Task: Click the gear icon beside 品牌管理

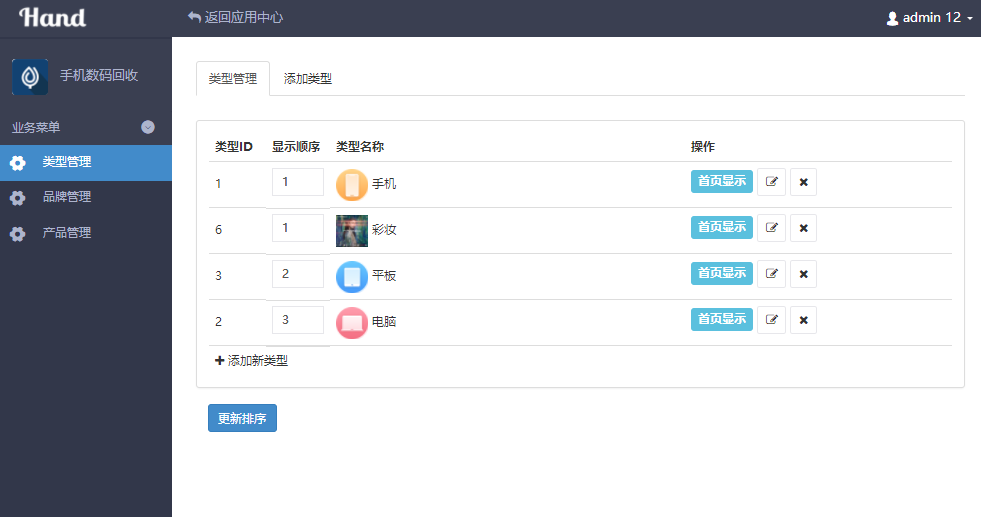Action: pyautogui.click(x=18, y=198)
